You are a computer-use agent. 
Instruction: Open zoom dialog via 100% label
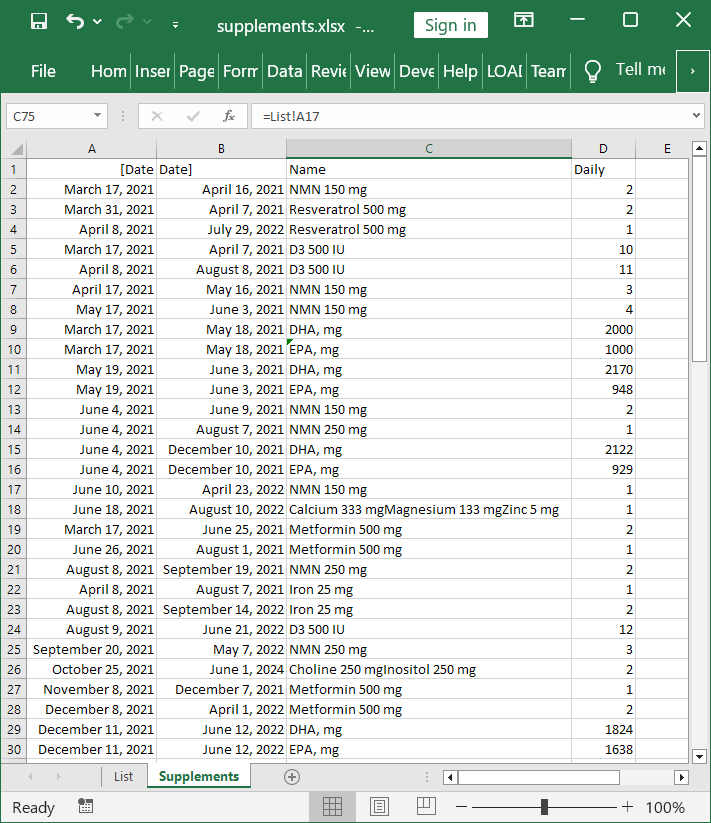665,807
